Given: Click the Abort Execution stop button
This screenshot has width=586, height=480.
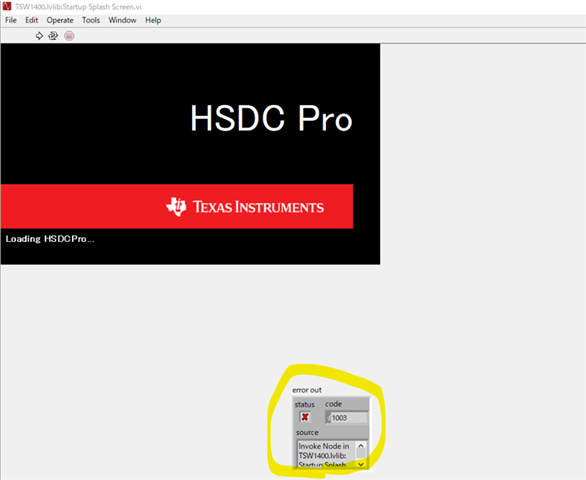Looking at the screenshot, I should point(69,36).
